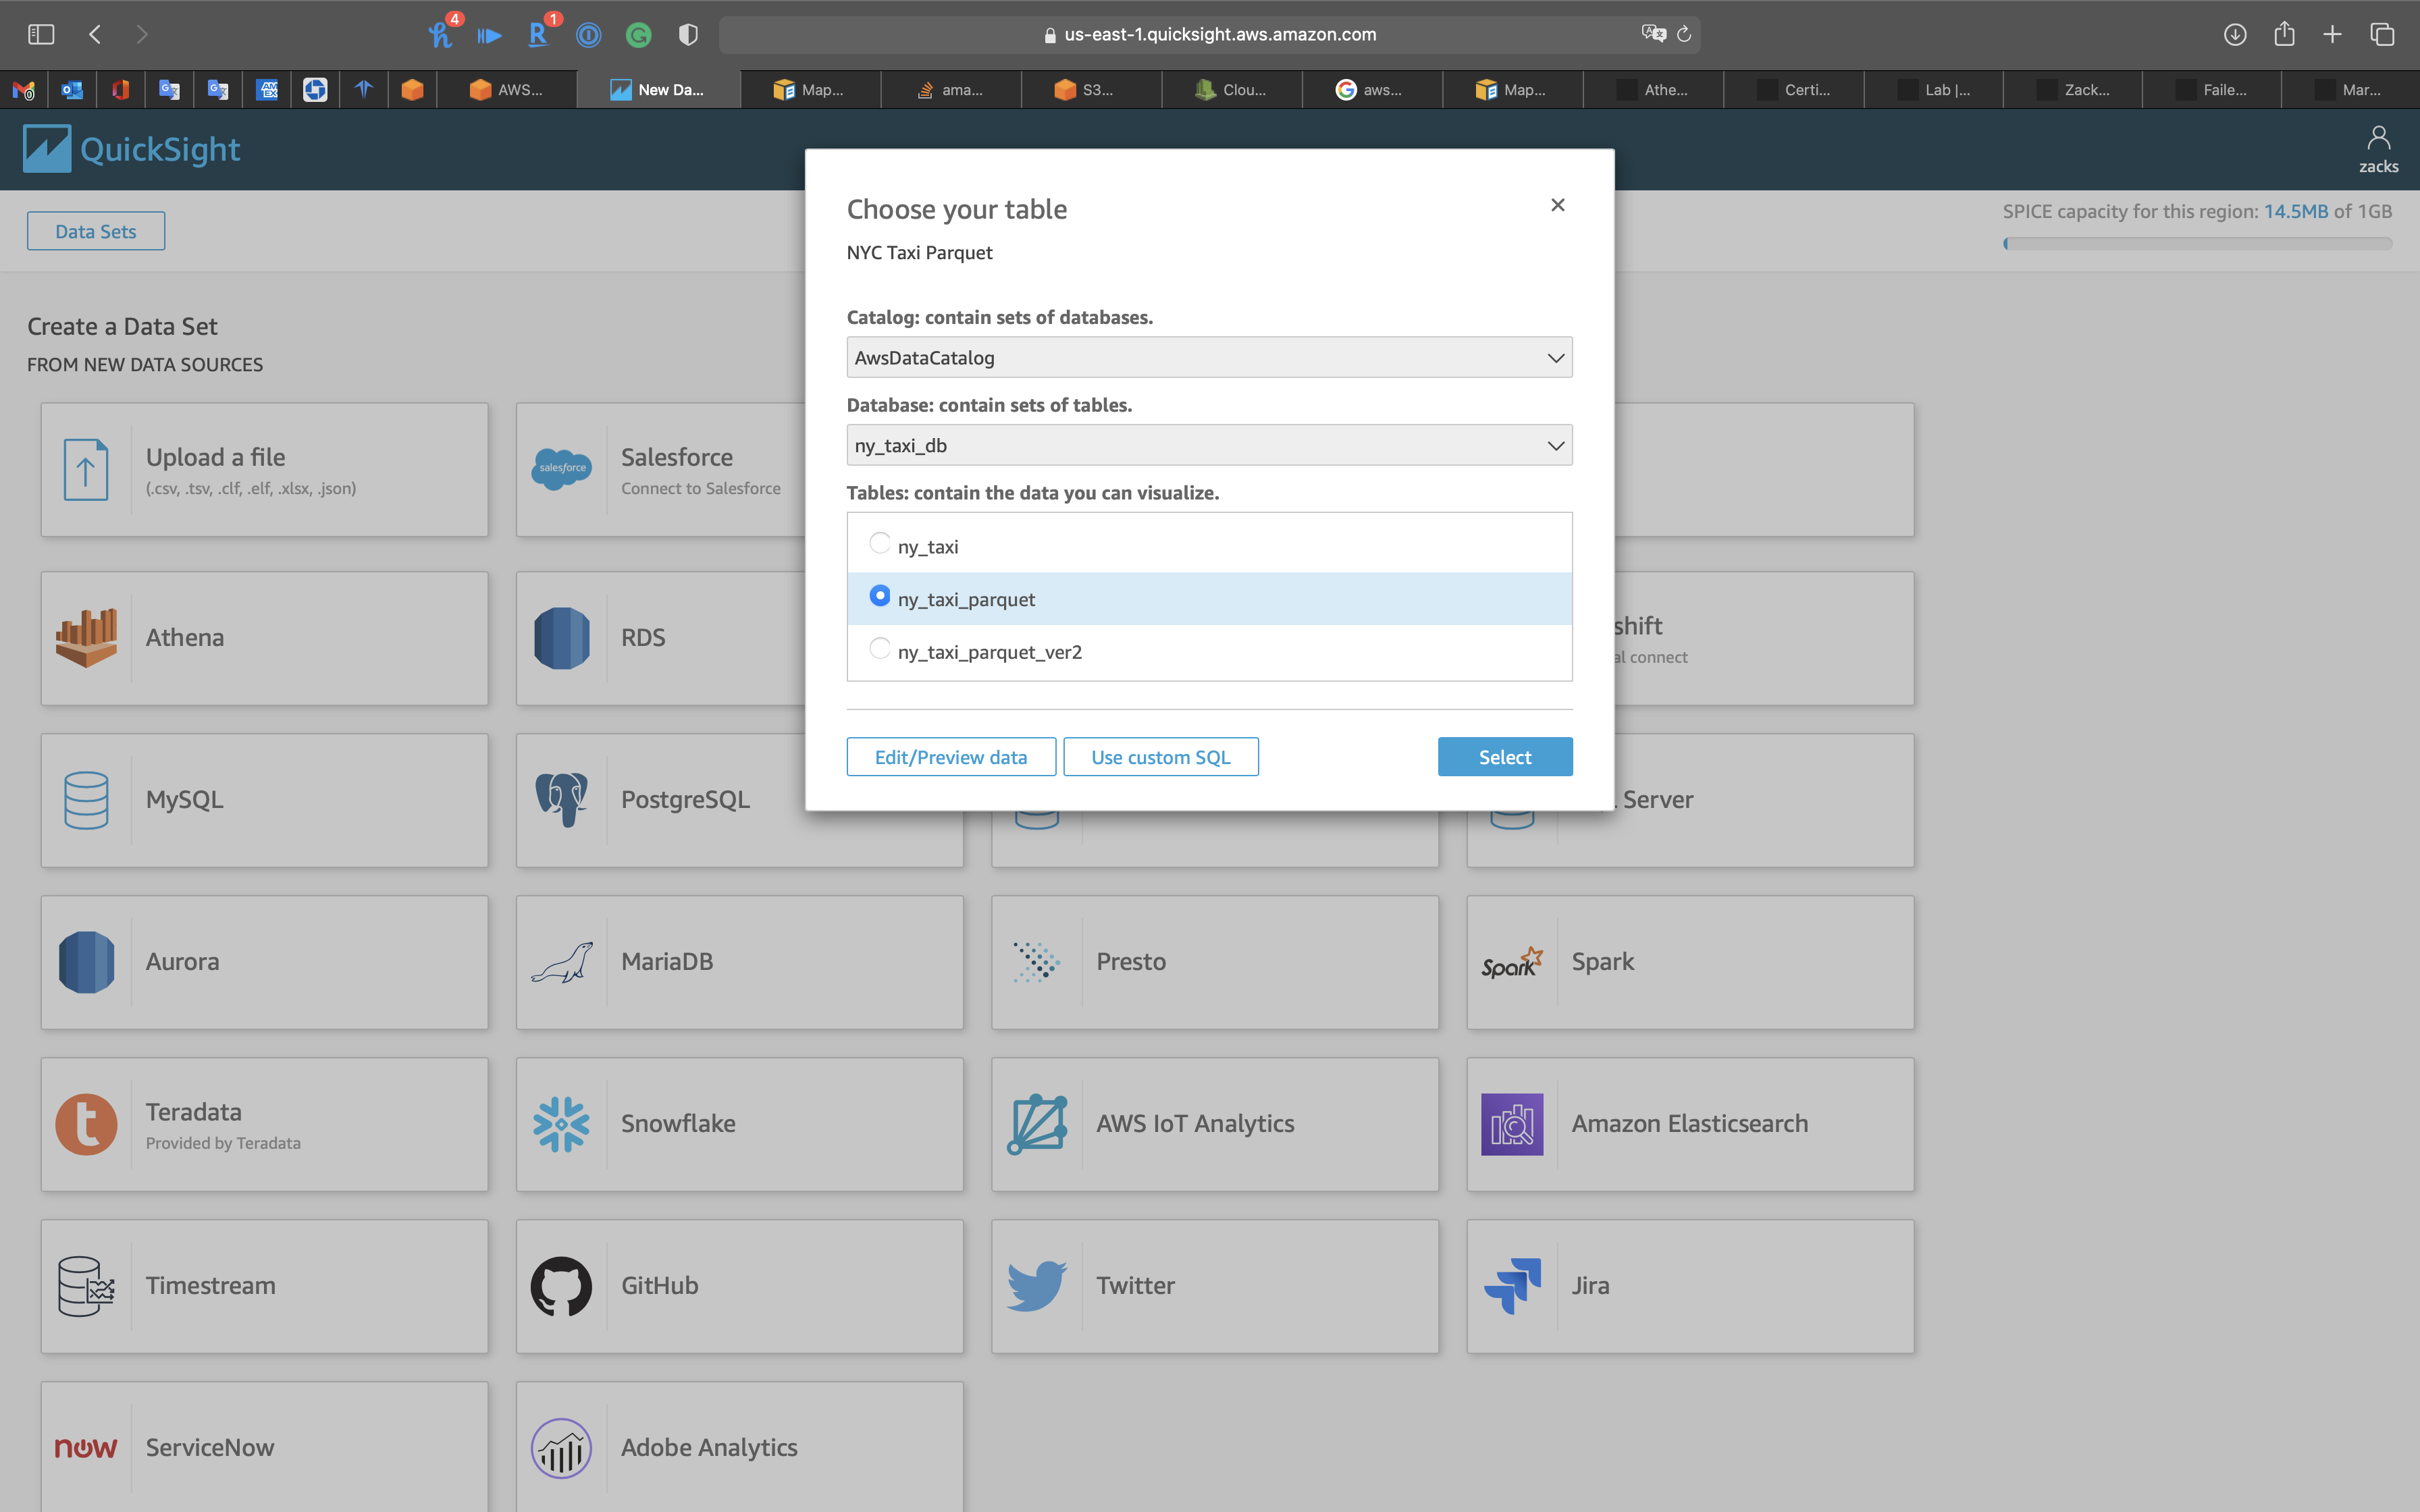Open Safari tab overview button
The width and height of the screenshot is (2420, 1512).
2382,35
